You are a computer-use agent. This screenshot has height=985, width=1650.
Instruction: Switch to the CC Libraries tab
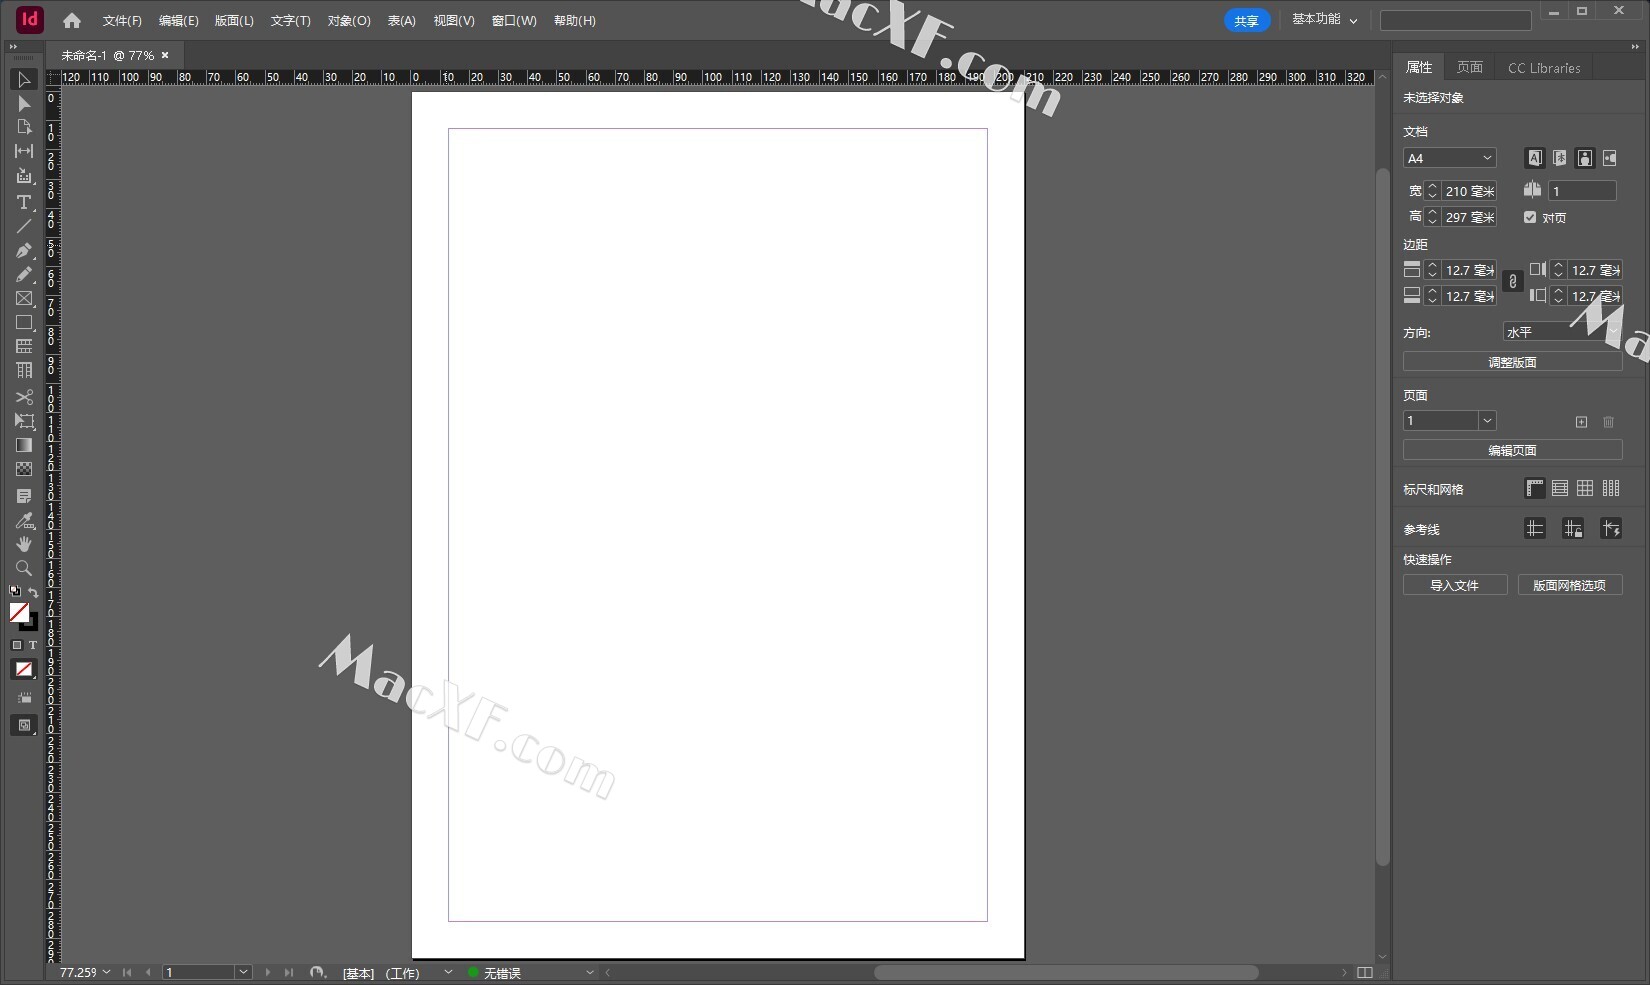1544,67
